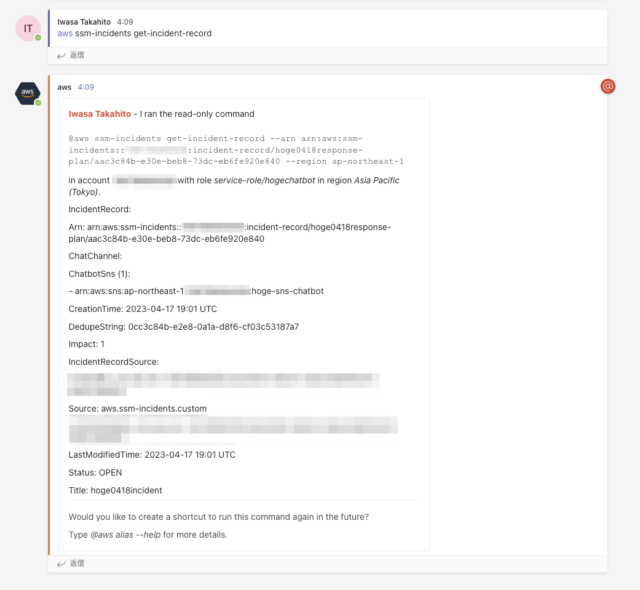Open the 4:09 timestamp link on aws message
The height and width of the screenshot is (590, 640).
point(86,87)
